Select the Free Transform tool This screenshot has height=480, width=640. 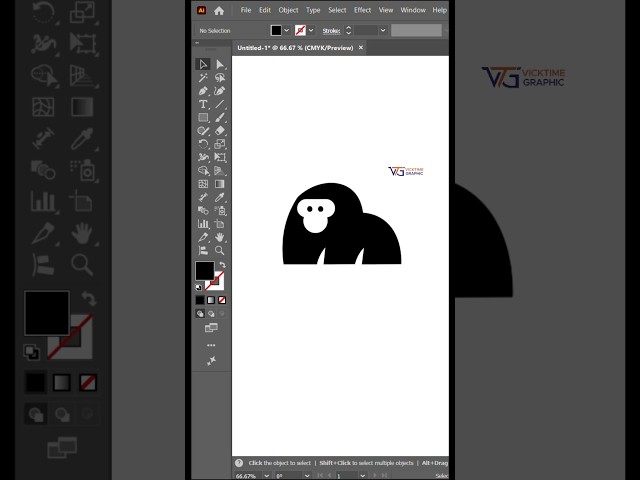click(220, 157)
